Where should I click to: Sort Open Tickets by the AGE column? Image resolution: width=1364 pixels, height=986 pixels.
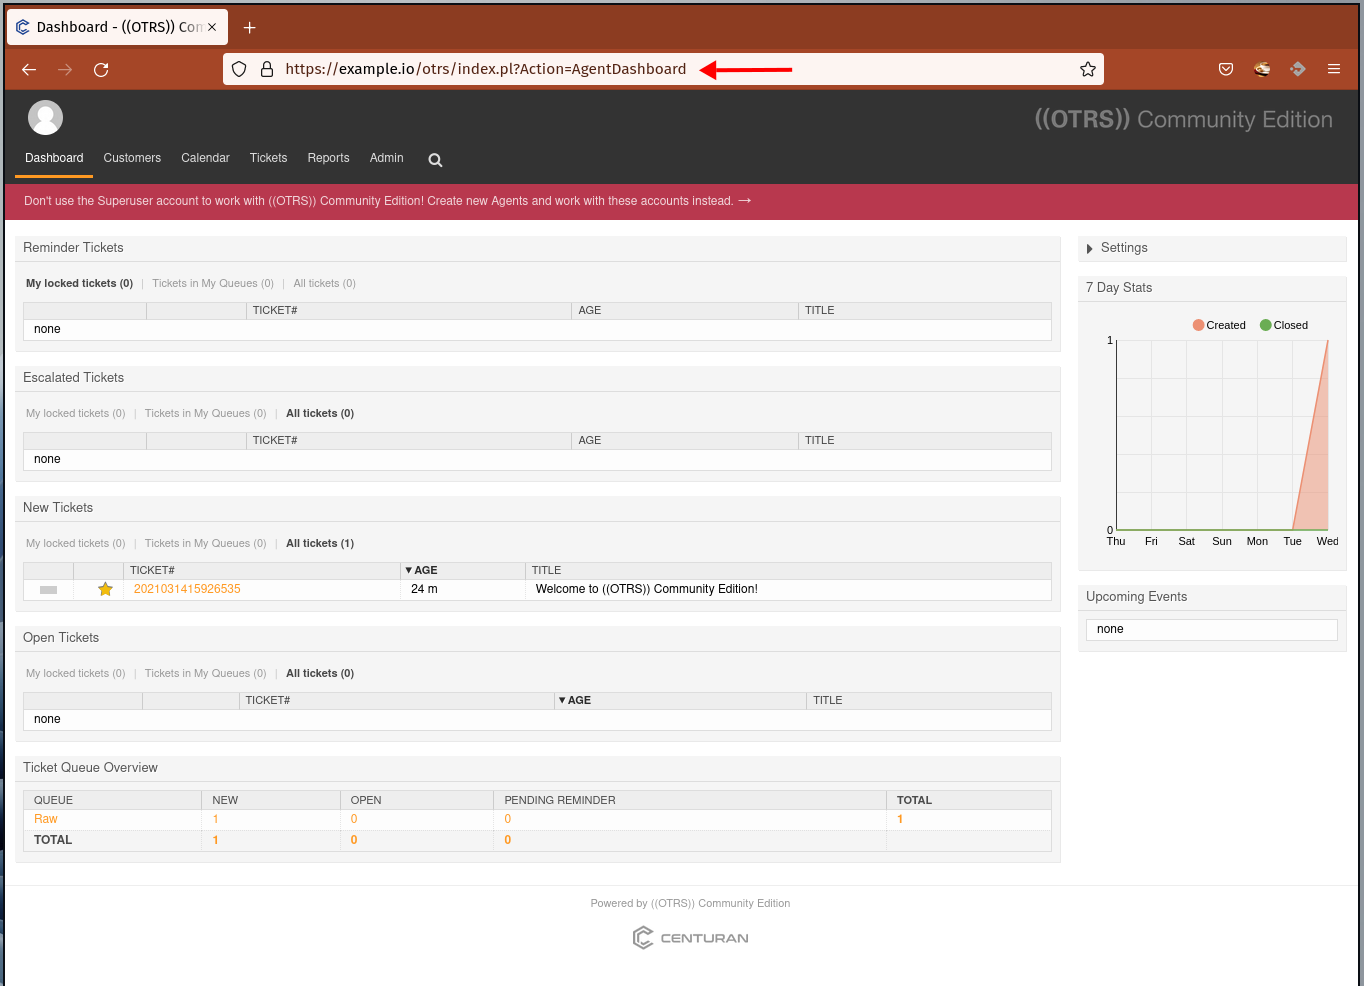(x=575, y=700)
